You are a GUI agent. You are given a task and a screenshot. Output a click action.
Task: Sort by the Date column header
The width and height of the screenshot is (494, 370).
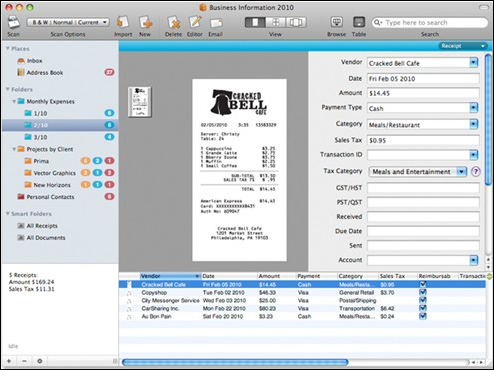pos(229,276)
